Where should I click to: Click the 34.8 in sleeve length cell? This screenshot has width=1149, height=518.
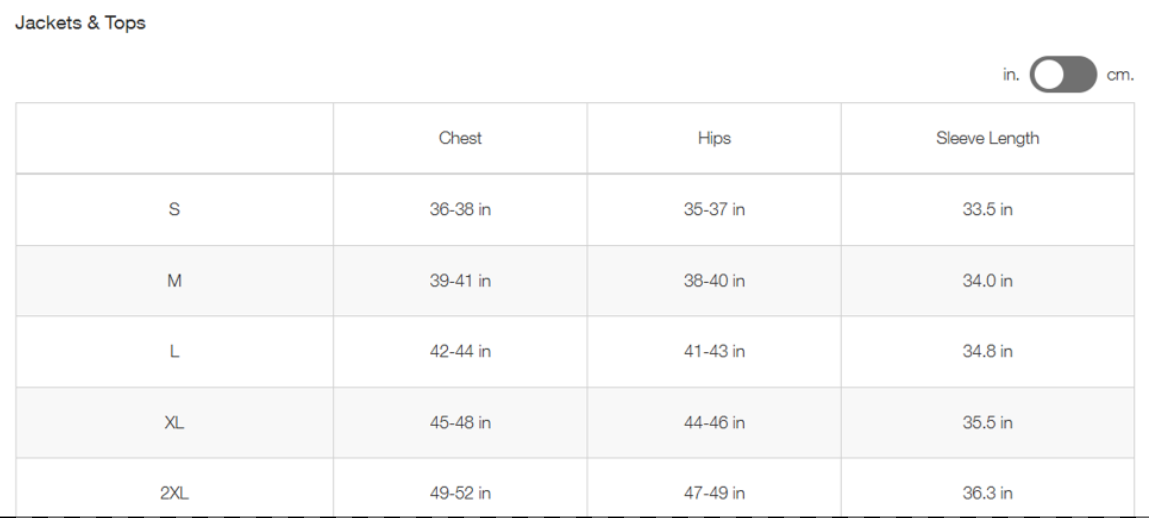(x=987, y=352)
